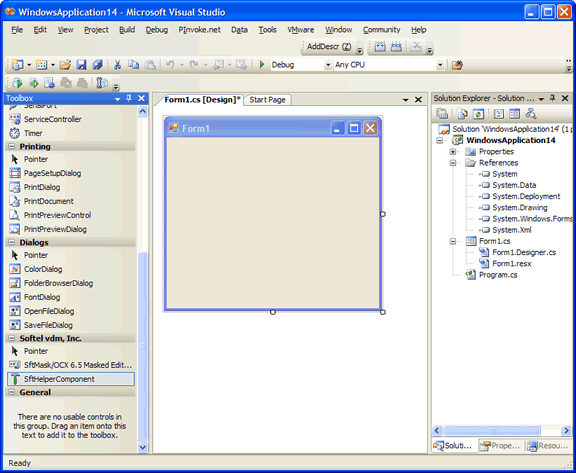The image size is (576, 473).
Task: Switch to the Resource View bottom tab
Action: click(548, 446)
